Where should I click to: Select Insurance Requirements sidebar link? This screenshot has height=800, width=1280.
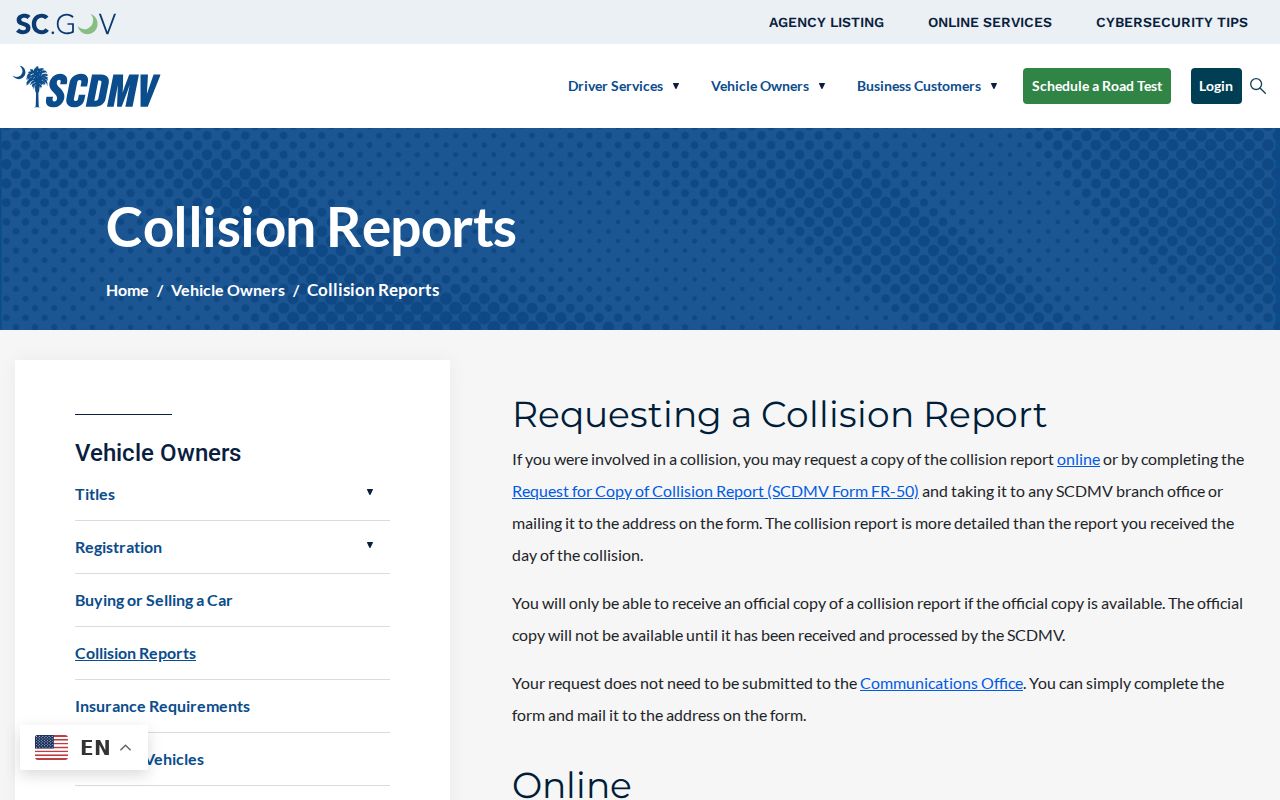click(162, 706)
